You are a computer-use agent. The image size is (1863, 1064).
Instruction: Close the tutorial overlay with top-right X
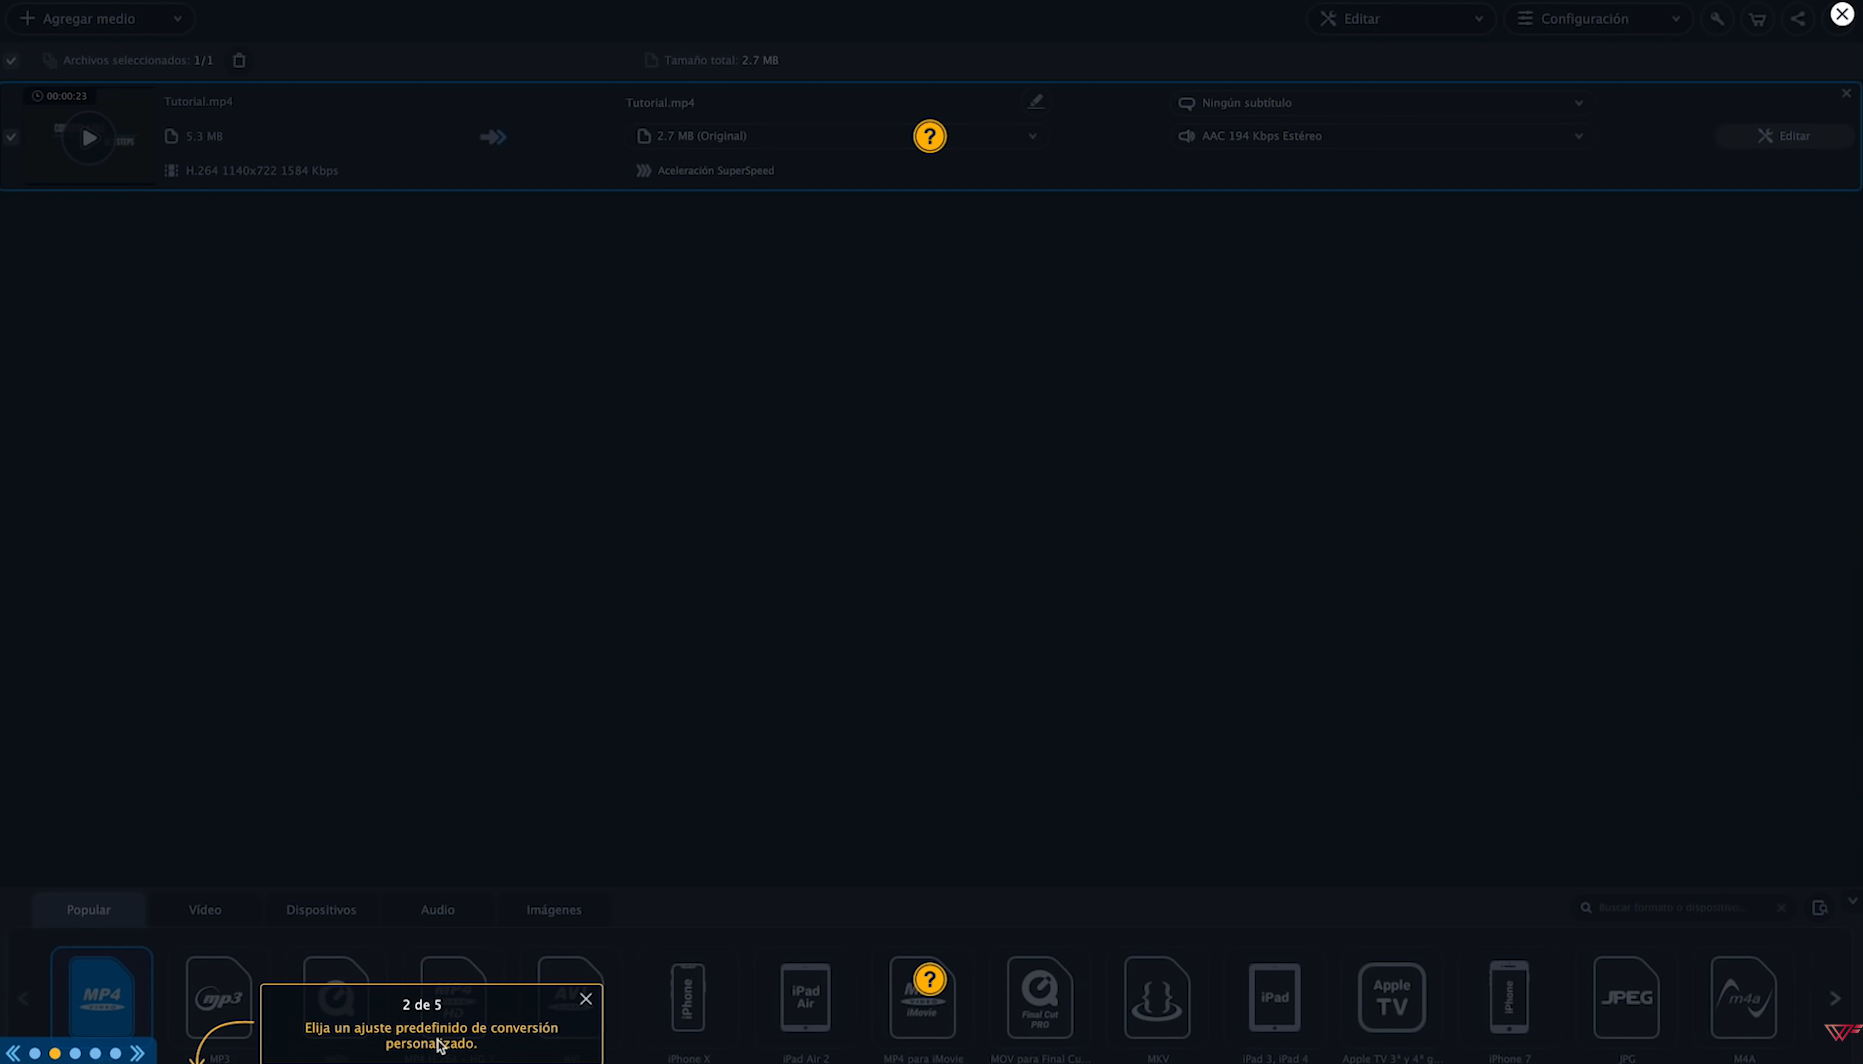coord(1842,14)
